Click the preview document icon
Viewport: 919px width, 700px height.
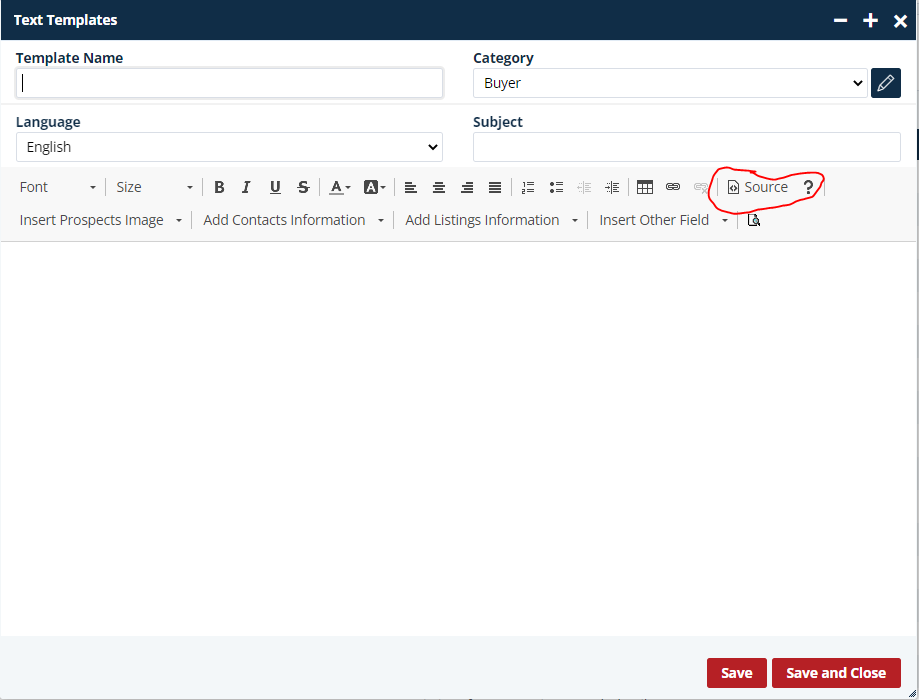(x=754, y=220)
